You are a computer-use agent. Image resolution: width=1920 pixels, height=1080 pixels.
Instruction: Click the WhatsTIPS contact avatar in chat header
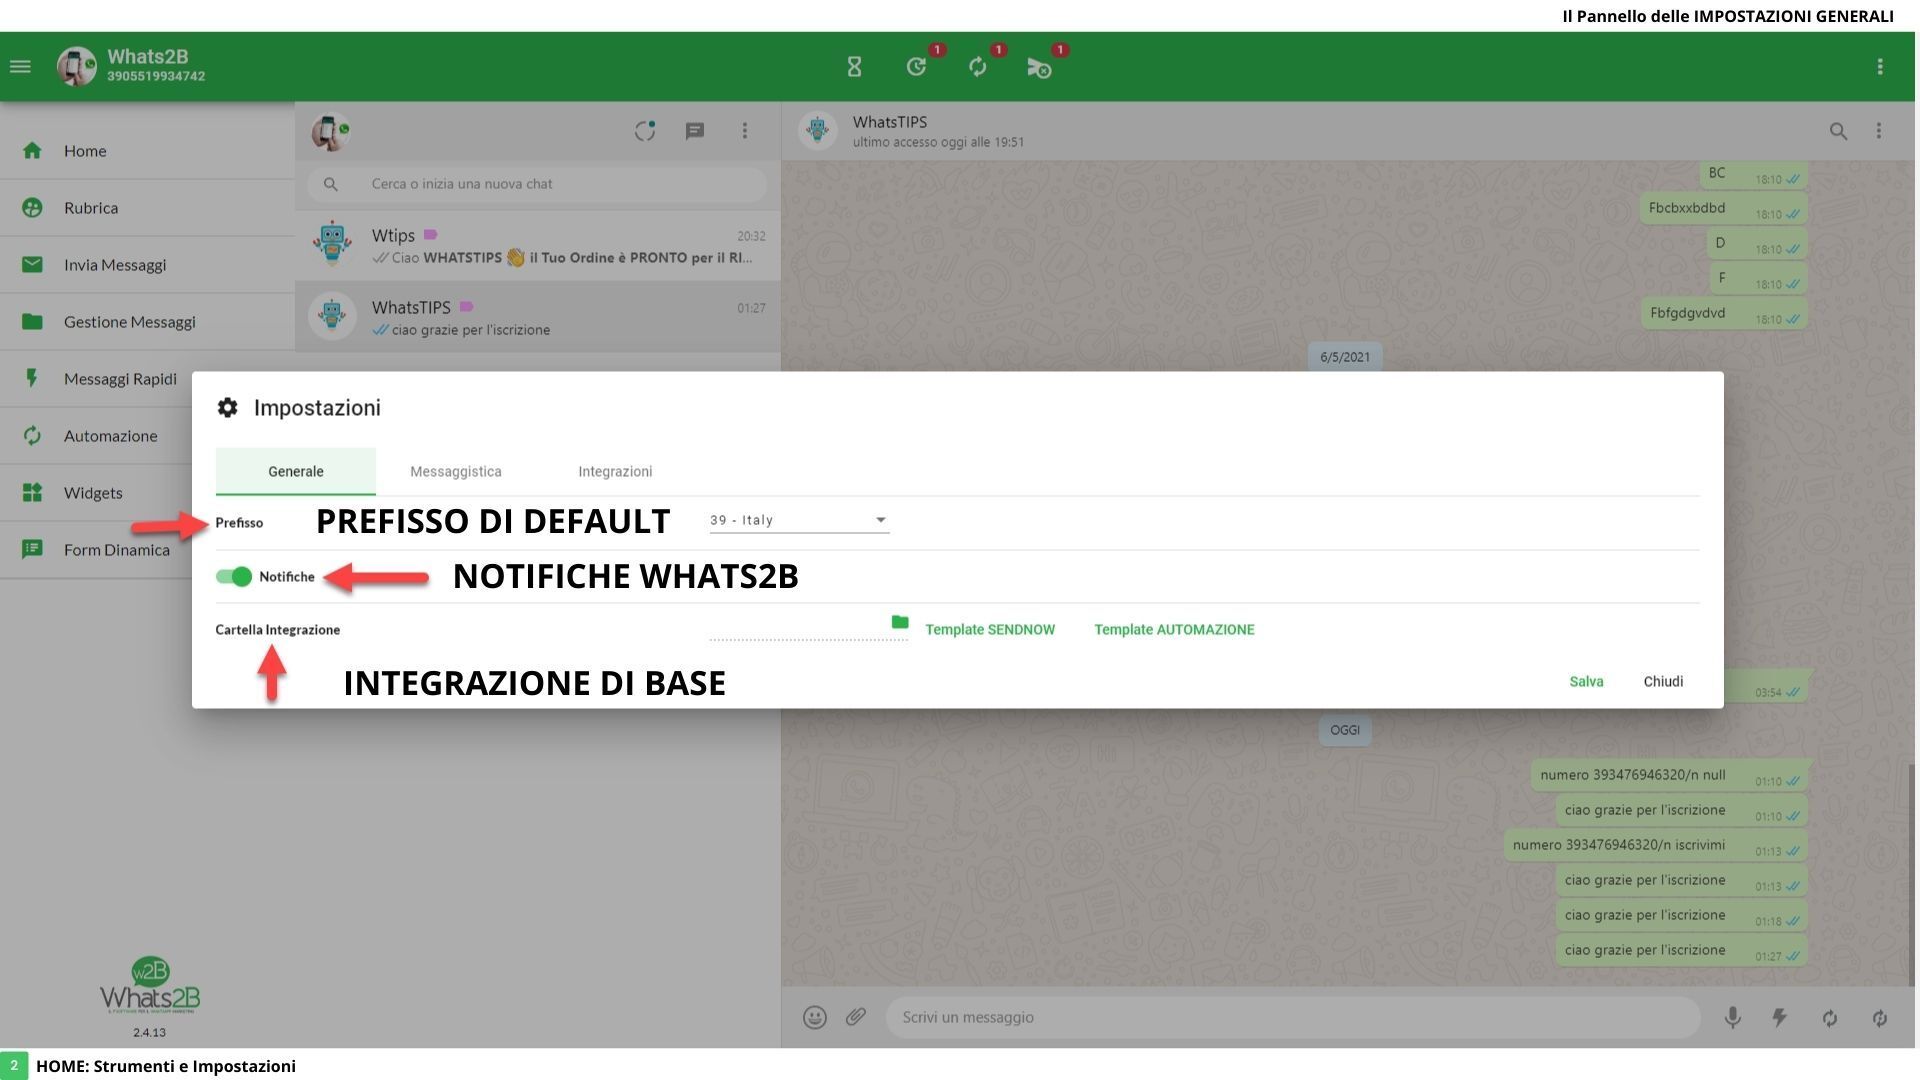click(x=818, y=131)
